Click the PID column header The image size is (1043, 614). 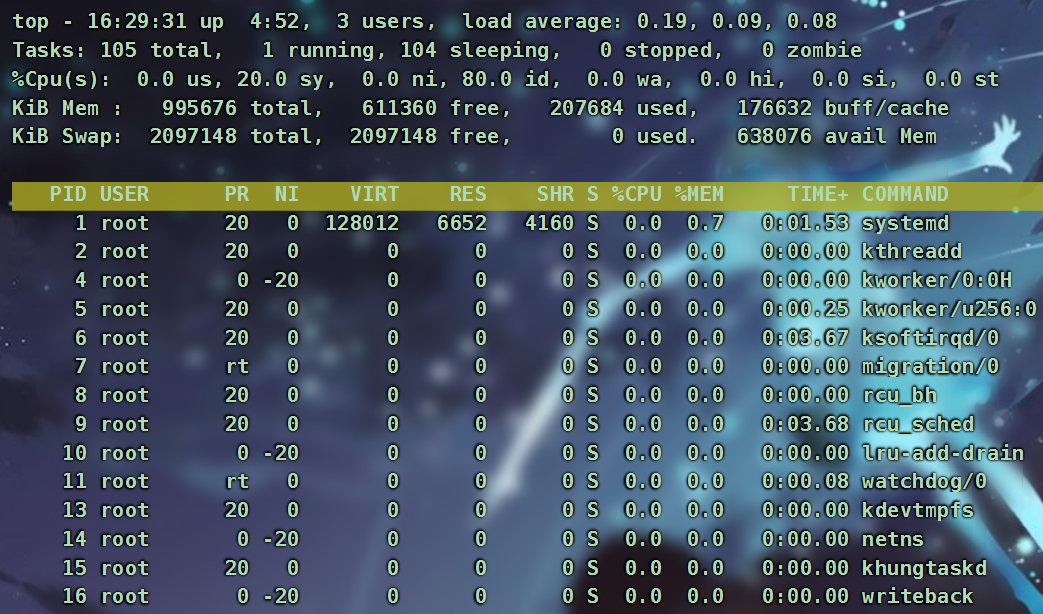tap(68, 195)
